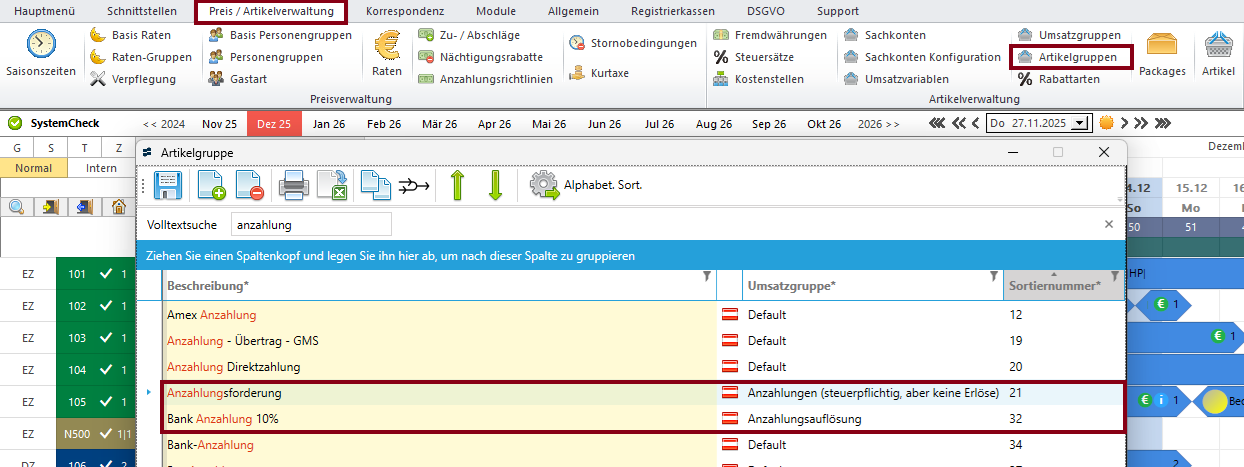
Task: Open Hauptmenü tab
Action: coord(42,11)
